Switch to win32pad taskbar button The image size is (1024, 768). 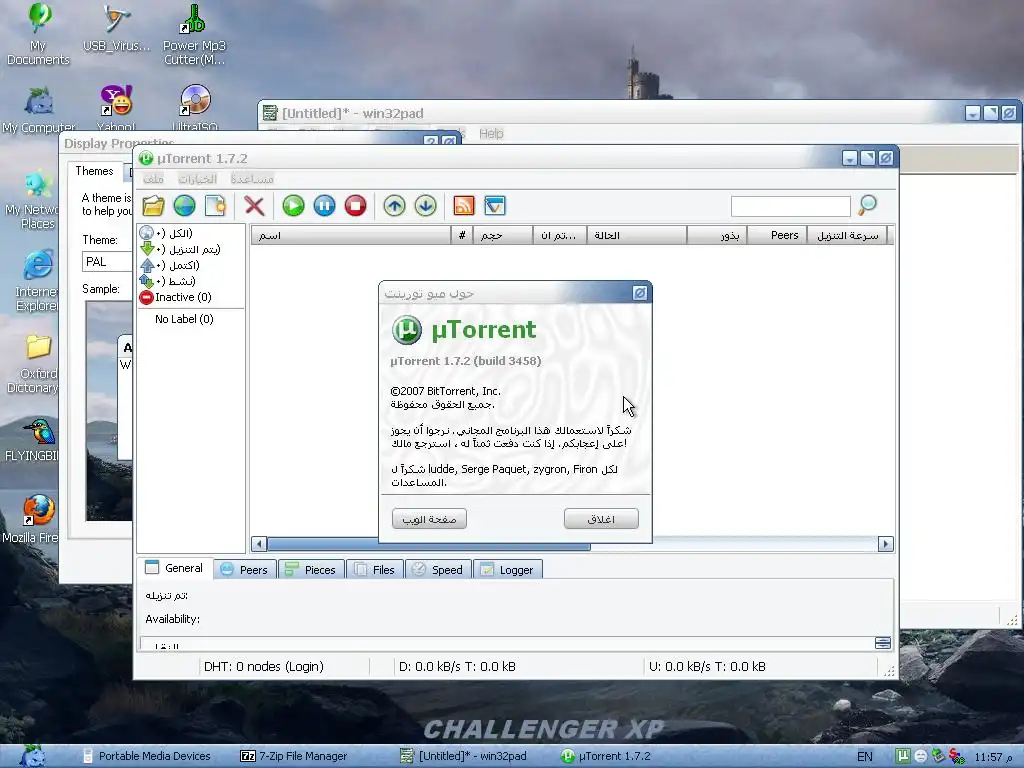(464, 756)
